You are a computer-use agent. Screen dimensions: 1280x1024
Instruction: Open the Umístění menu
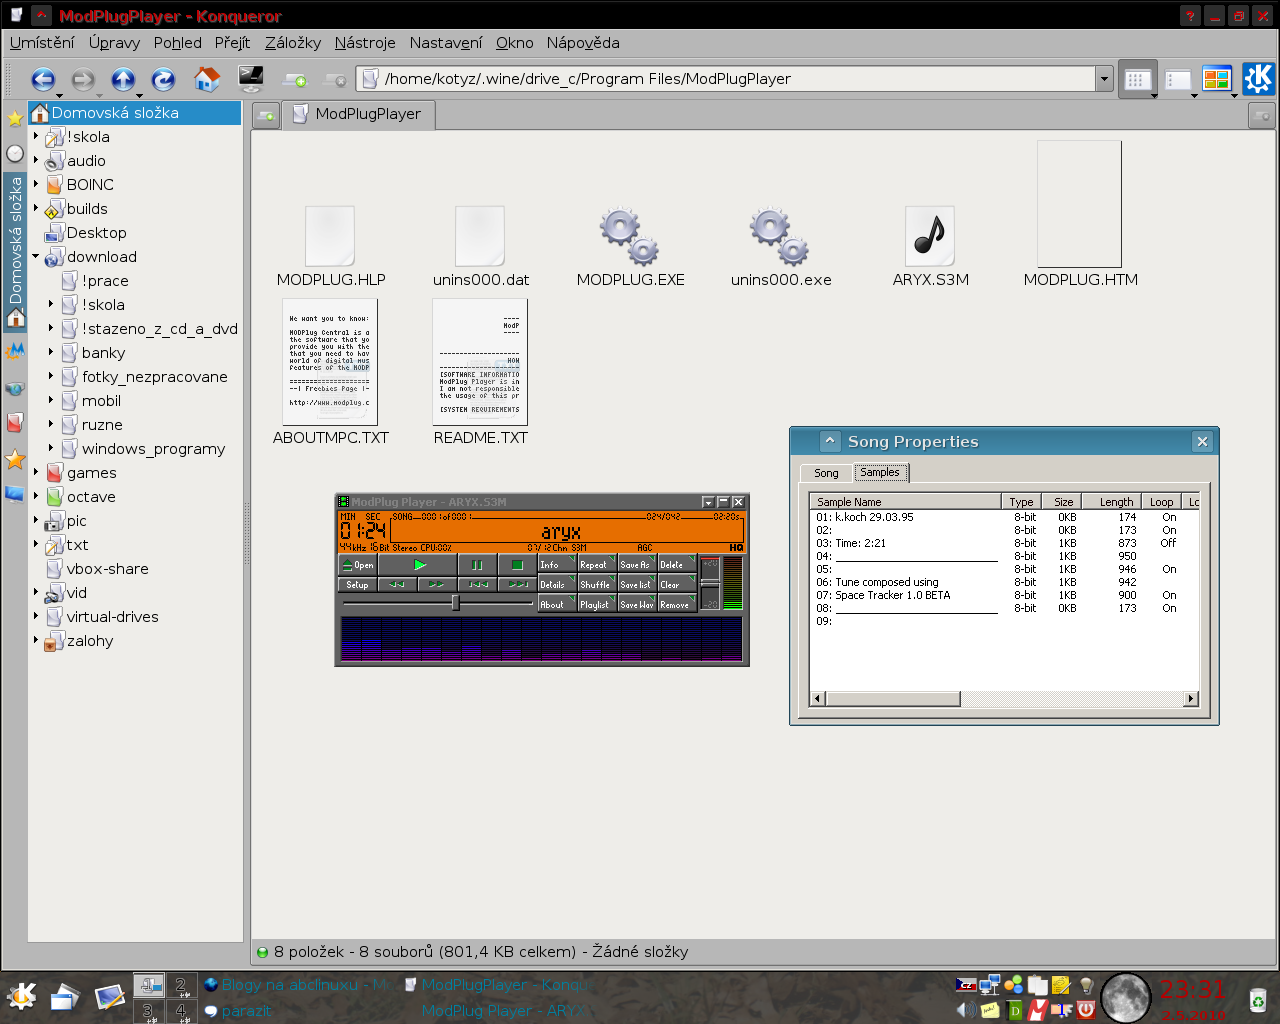(42, 43)
